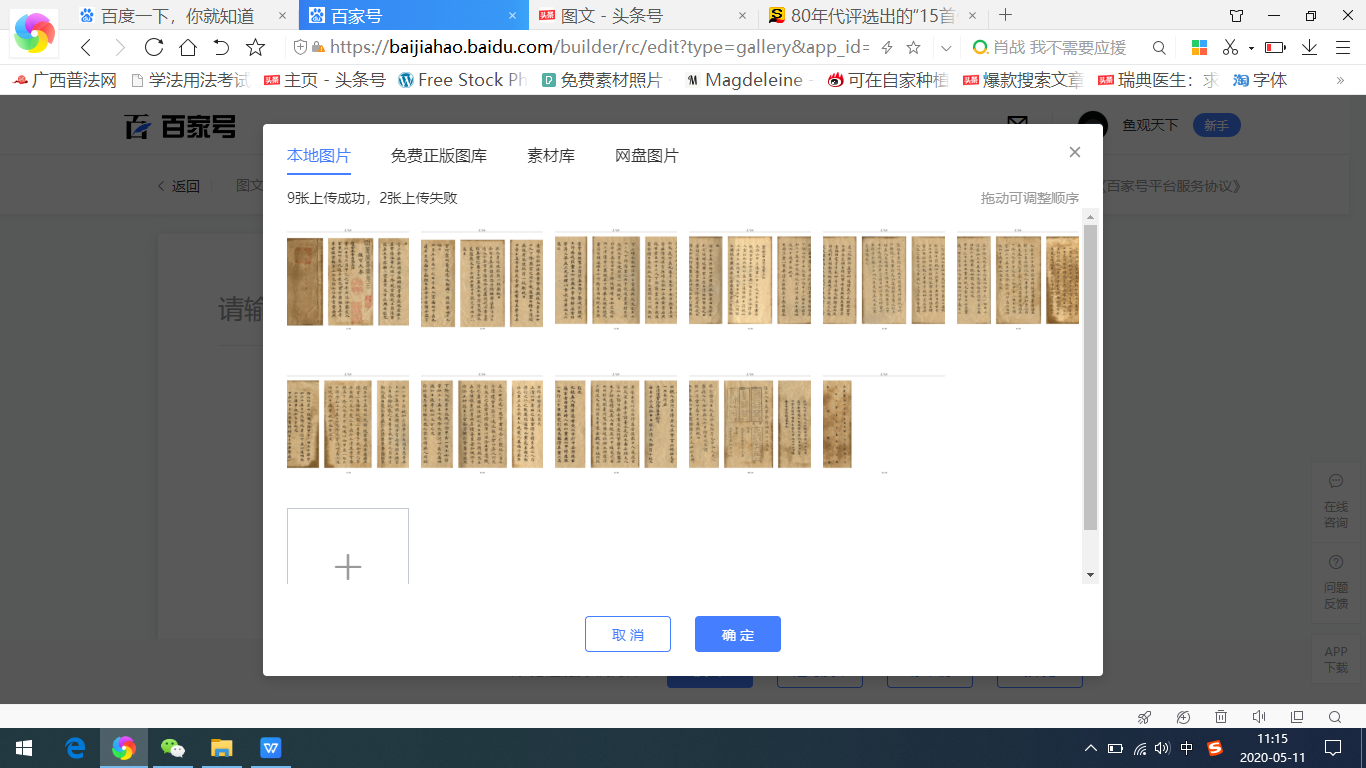Toggle page sound mute in the status bar
This screenshot has height=768, width=1366.
point(1259,717)
